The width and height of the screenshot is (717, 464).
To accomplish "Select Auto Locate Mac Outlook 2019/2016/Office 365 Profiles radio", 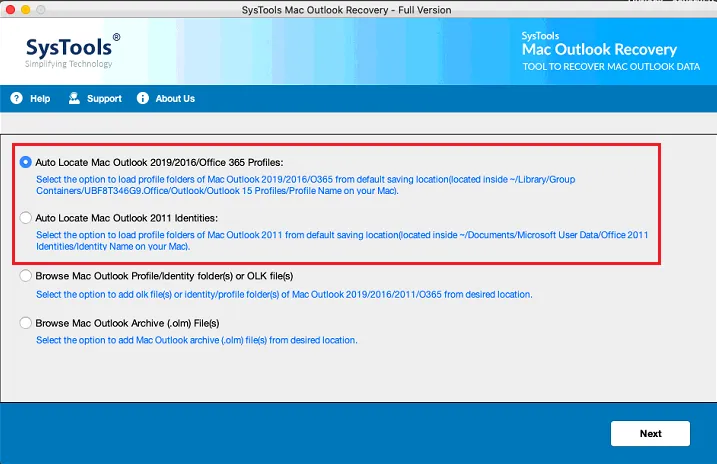I will [26, 162].
